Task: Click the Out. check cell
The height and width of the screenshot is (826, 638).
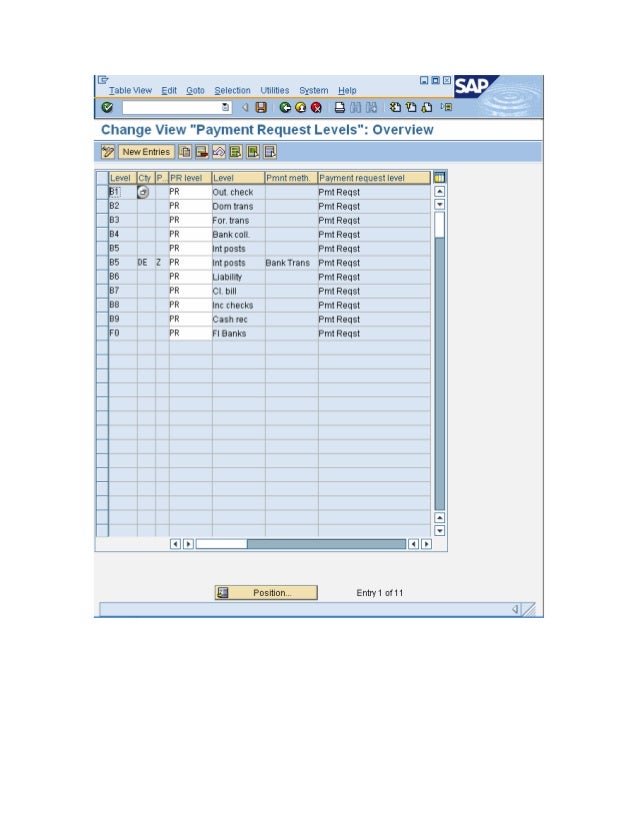Action: (238, 192)
